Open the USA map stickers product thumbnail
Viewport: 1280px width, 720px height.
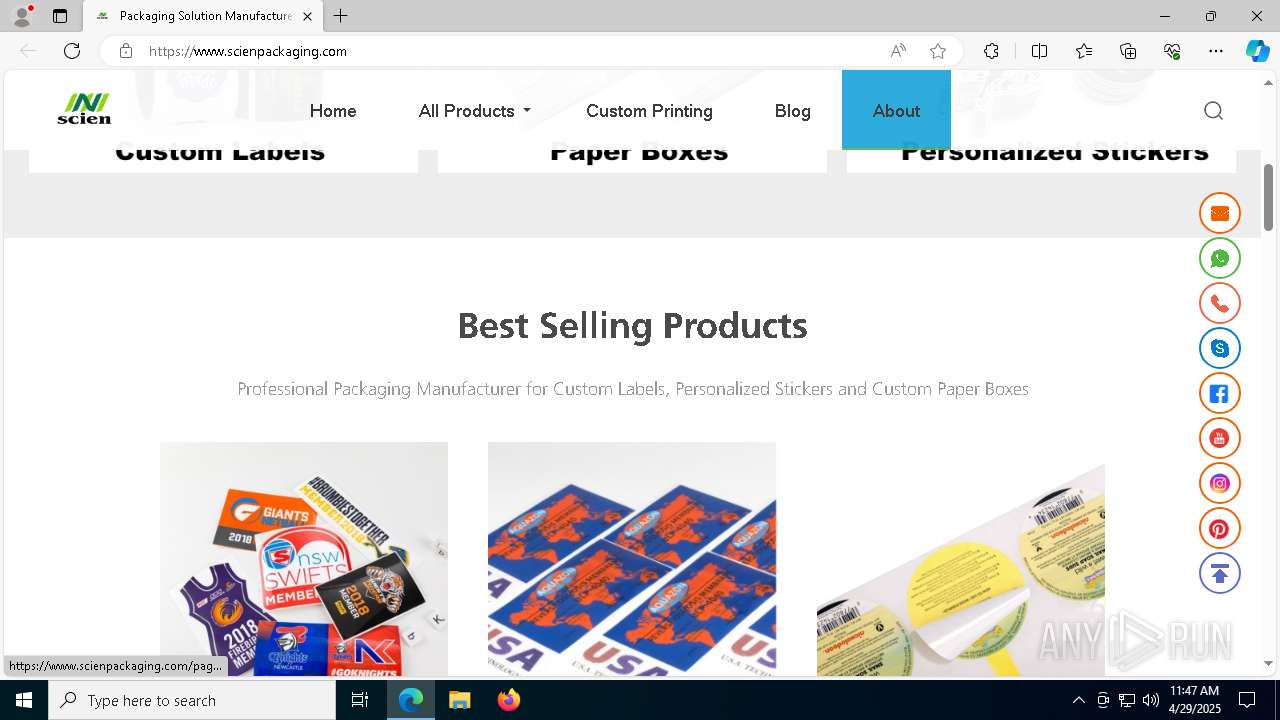pos(632,558)
